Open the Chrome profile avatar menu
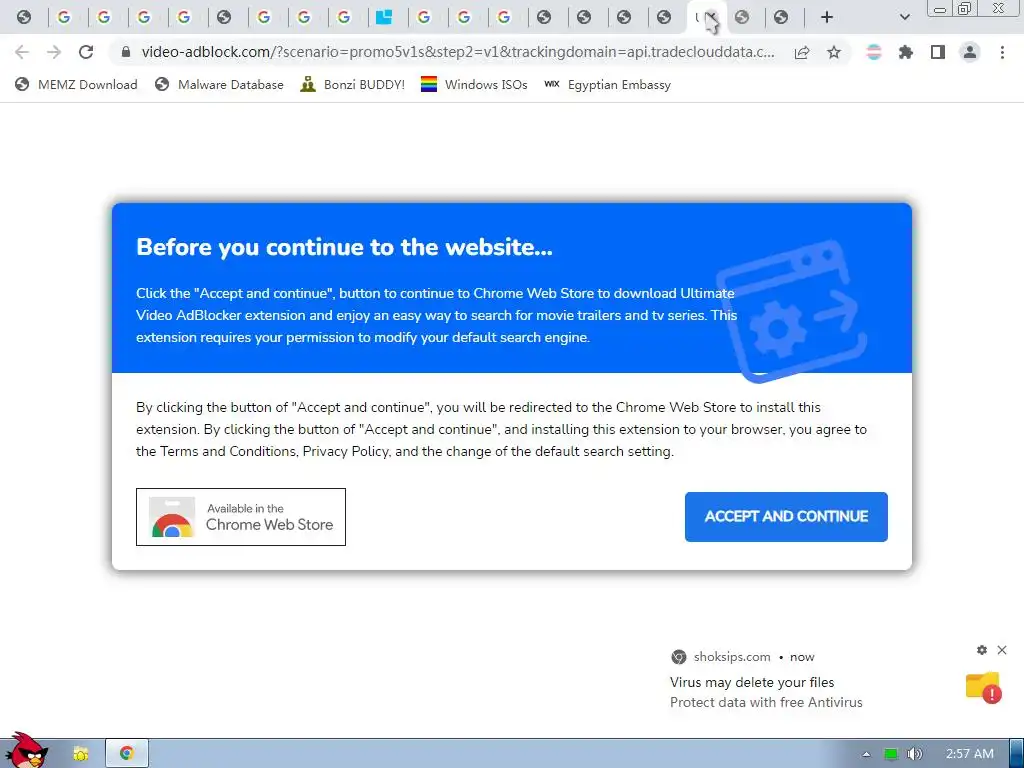The width and height of the screenshot is (1024, 768). [970, 52]
